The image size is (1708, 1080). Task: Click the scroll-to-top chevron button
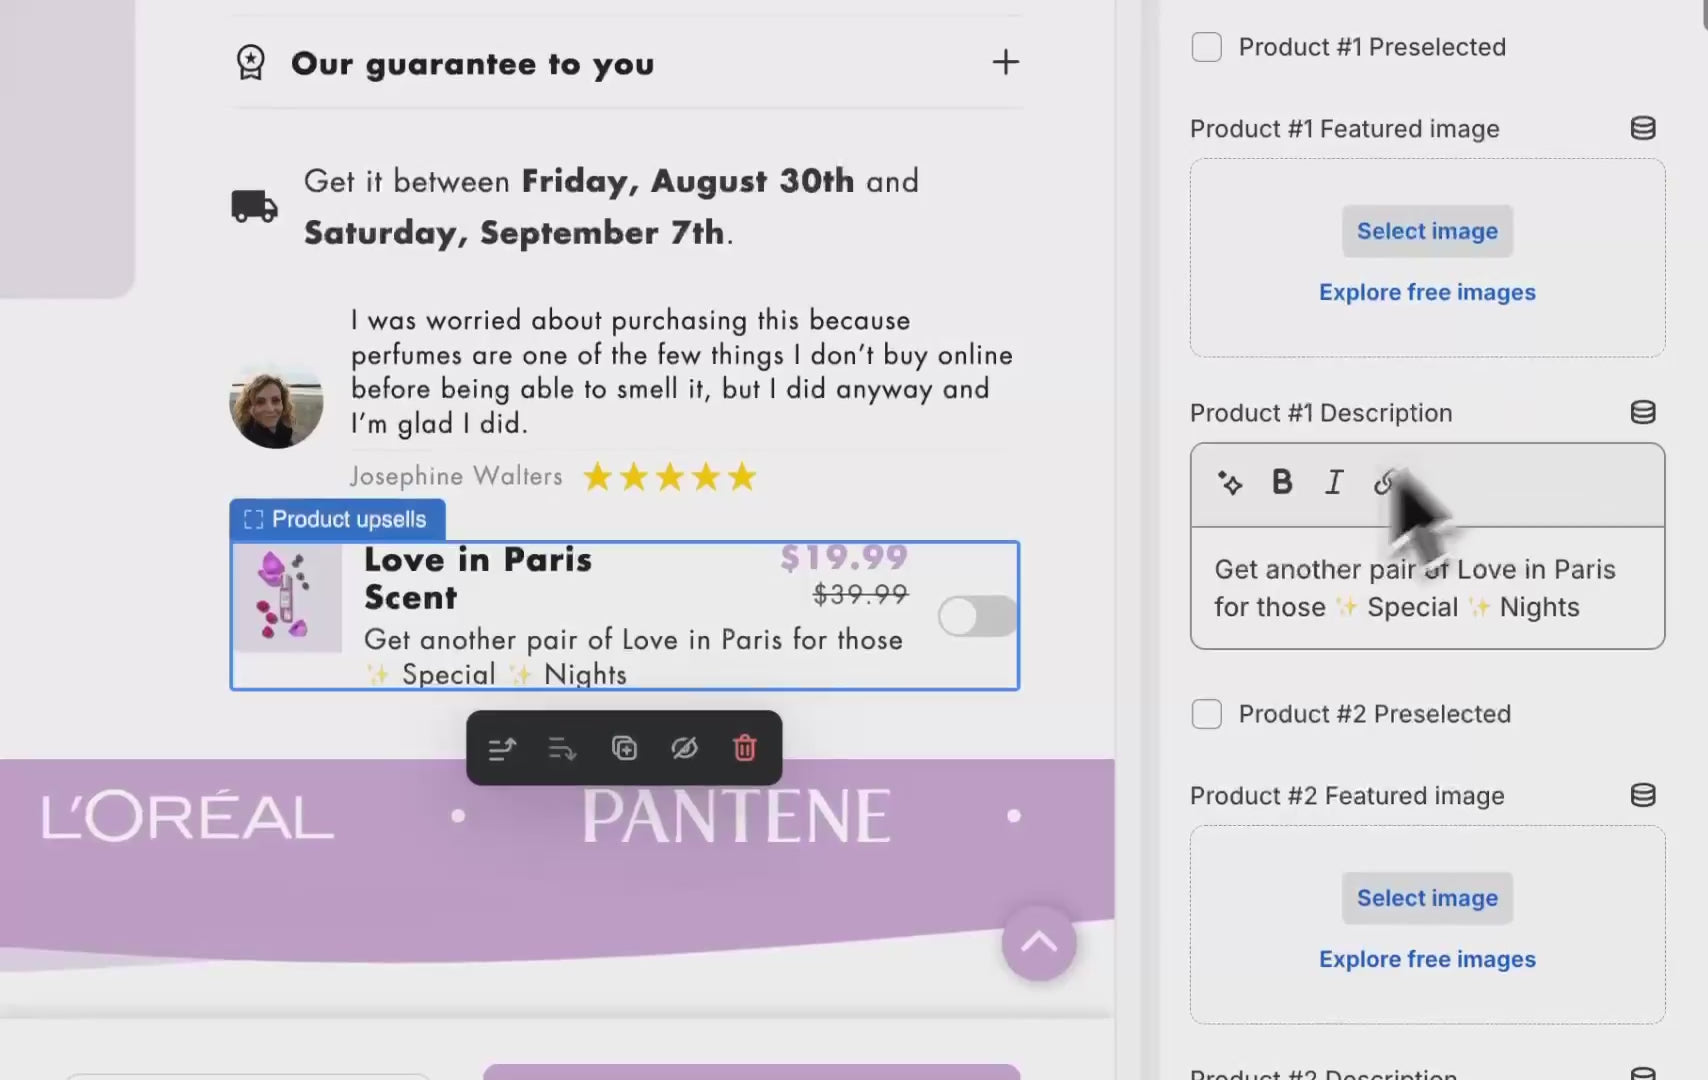point(1039,942)
